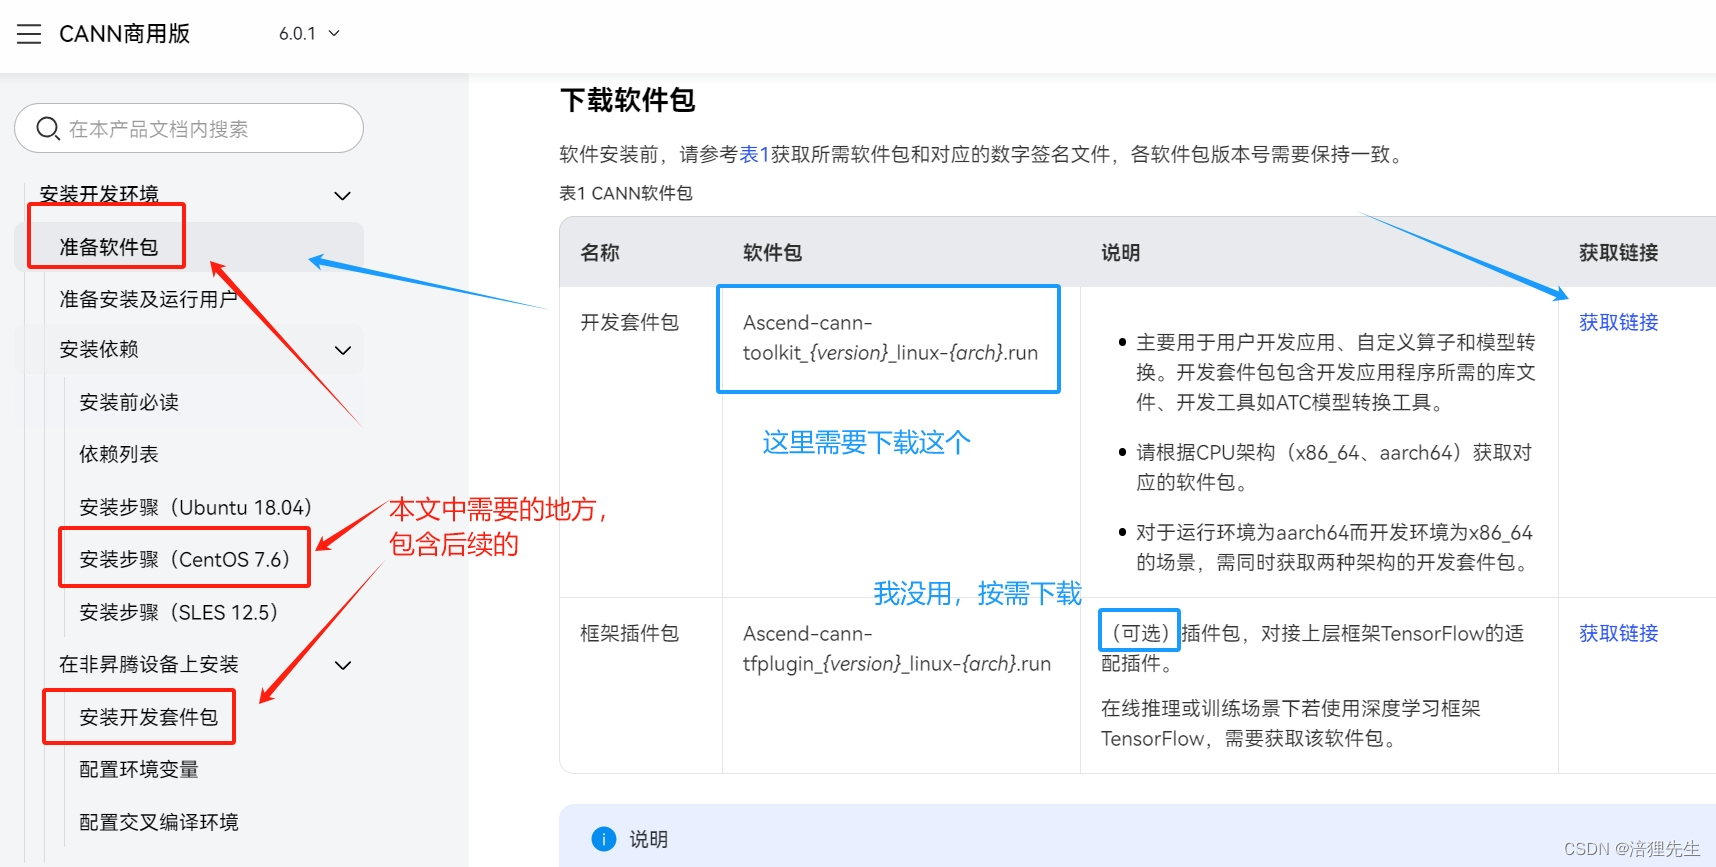1716x867 pixels.
Task: Click the 主要用于用户开发应用 bullet text
Action: click(1336, 372)
